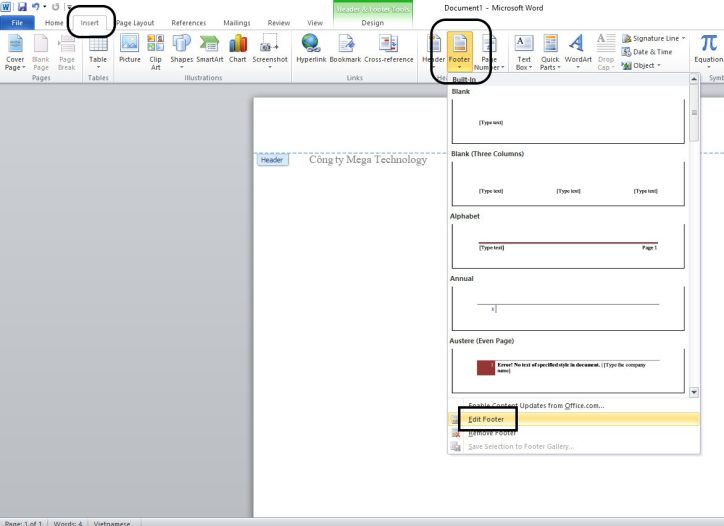Viewport: 724px width, 526px height.
Task: Click the Word application icon
Action: point(6,7)
